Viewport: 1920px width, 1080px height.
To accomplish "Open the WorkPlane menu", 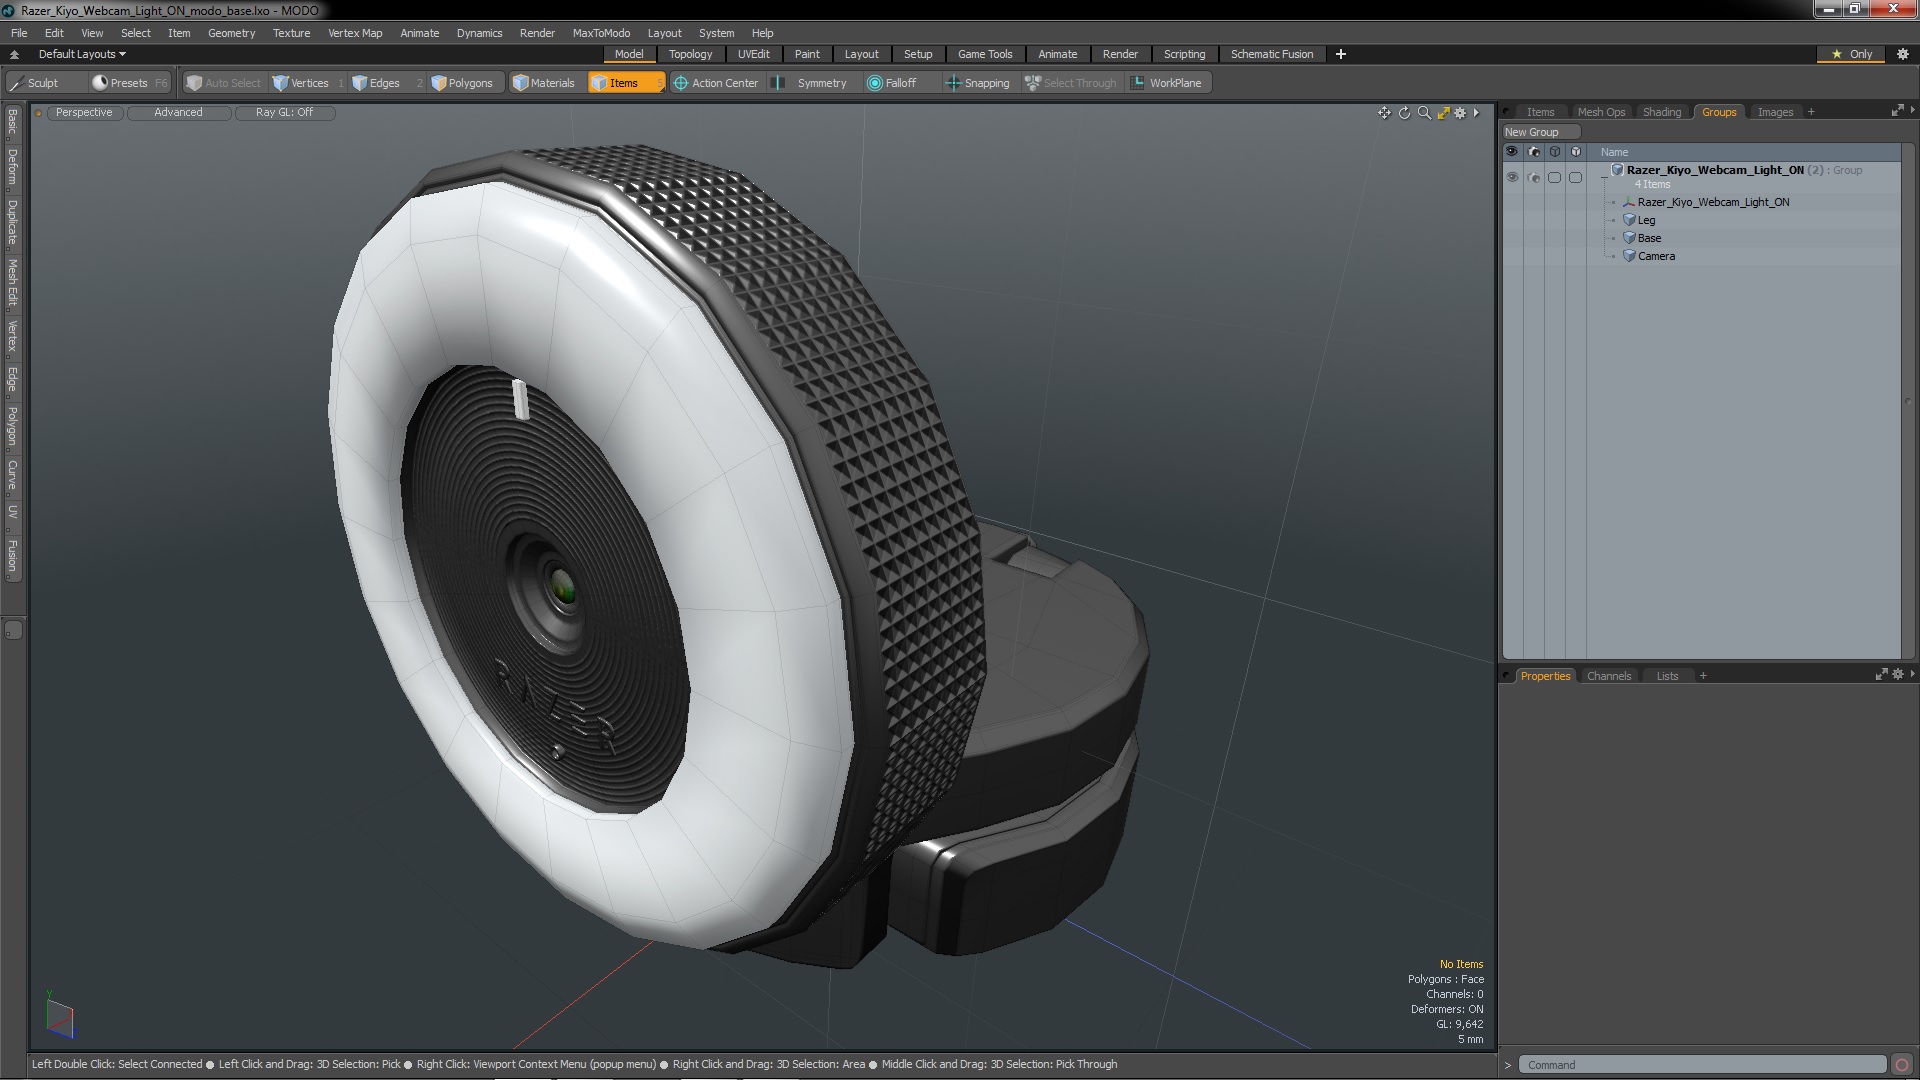I will [1167, 83].
